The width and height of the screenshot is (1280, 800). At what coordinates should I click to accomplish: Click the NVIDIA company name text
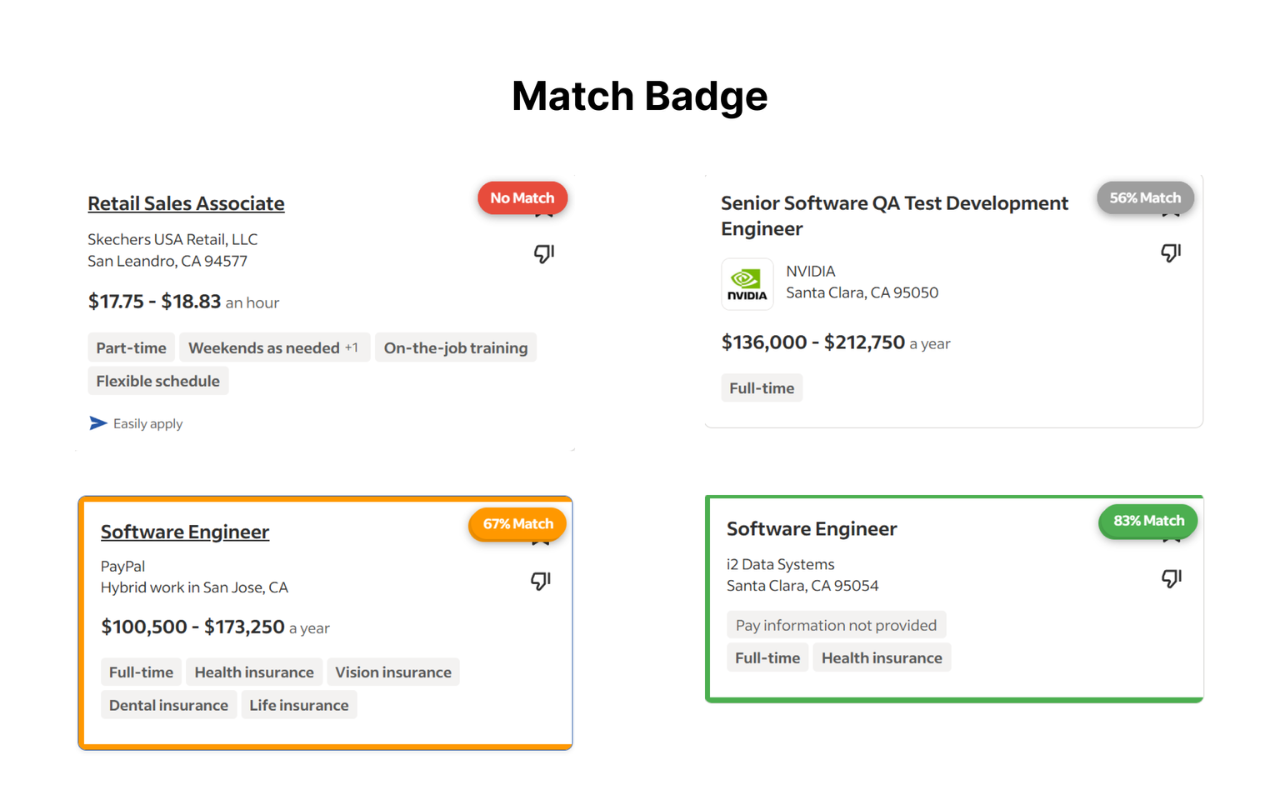pos(811,271)
